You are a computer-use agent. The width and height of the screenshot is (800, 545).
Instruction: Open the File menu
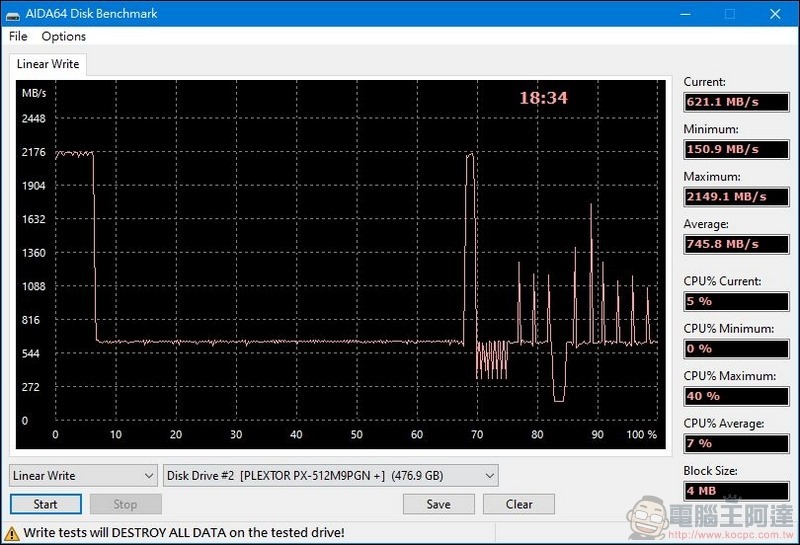tap(18, 36)
